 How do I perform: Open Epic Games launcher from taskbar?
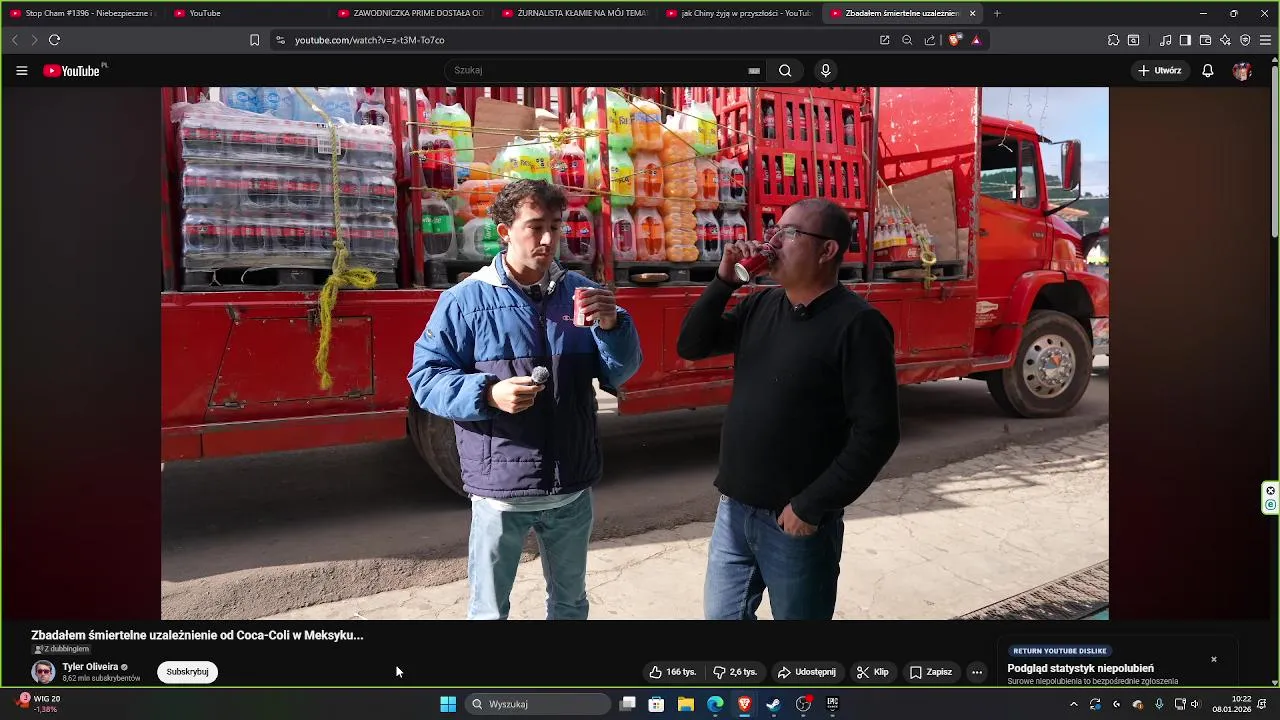[x=832, y=704]
